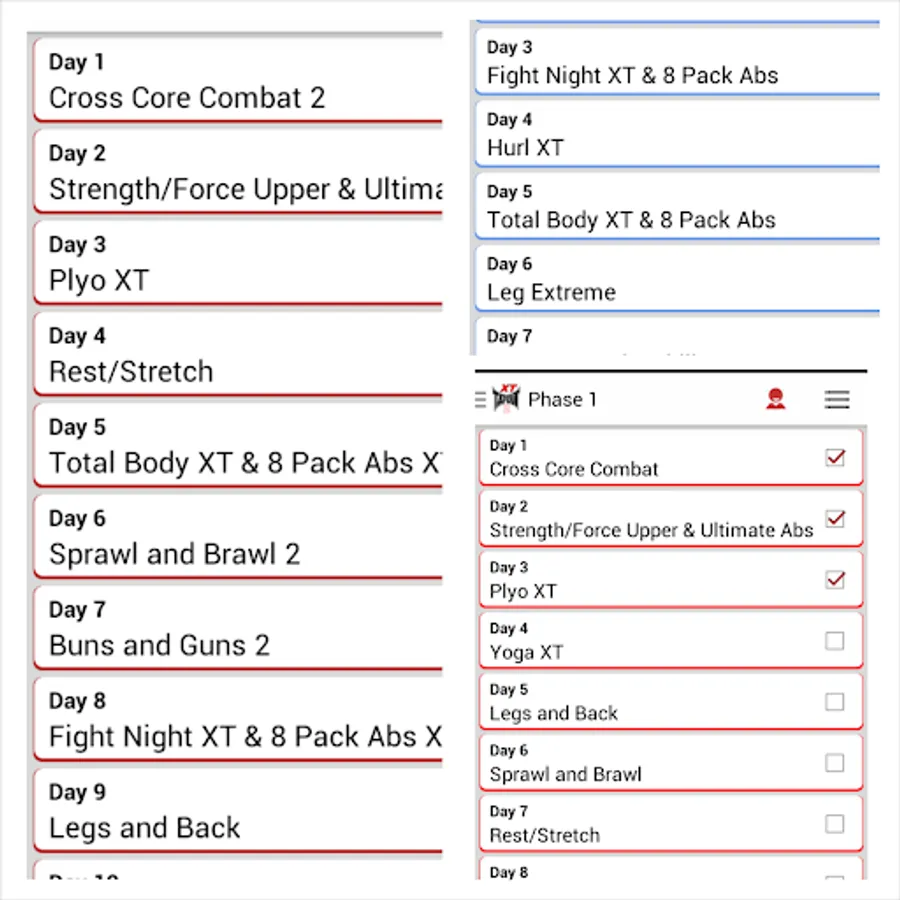Toggle the Day 3 Plyo XT checkbox
The width and height of the screenshot is (900, 900).
tap(835, 580)
